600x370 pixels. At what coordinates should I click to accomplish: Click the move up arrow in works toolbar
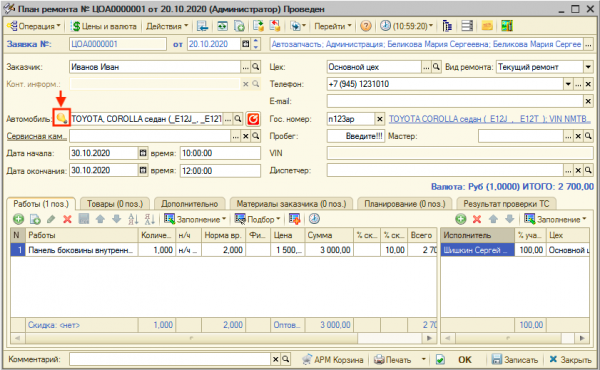100,219
